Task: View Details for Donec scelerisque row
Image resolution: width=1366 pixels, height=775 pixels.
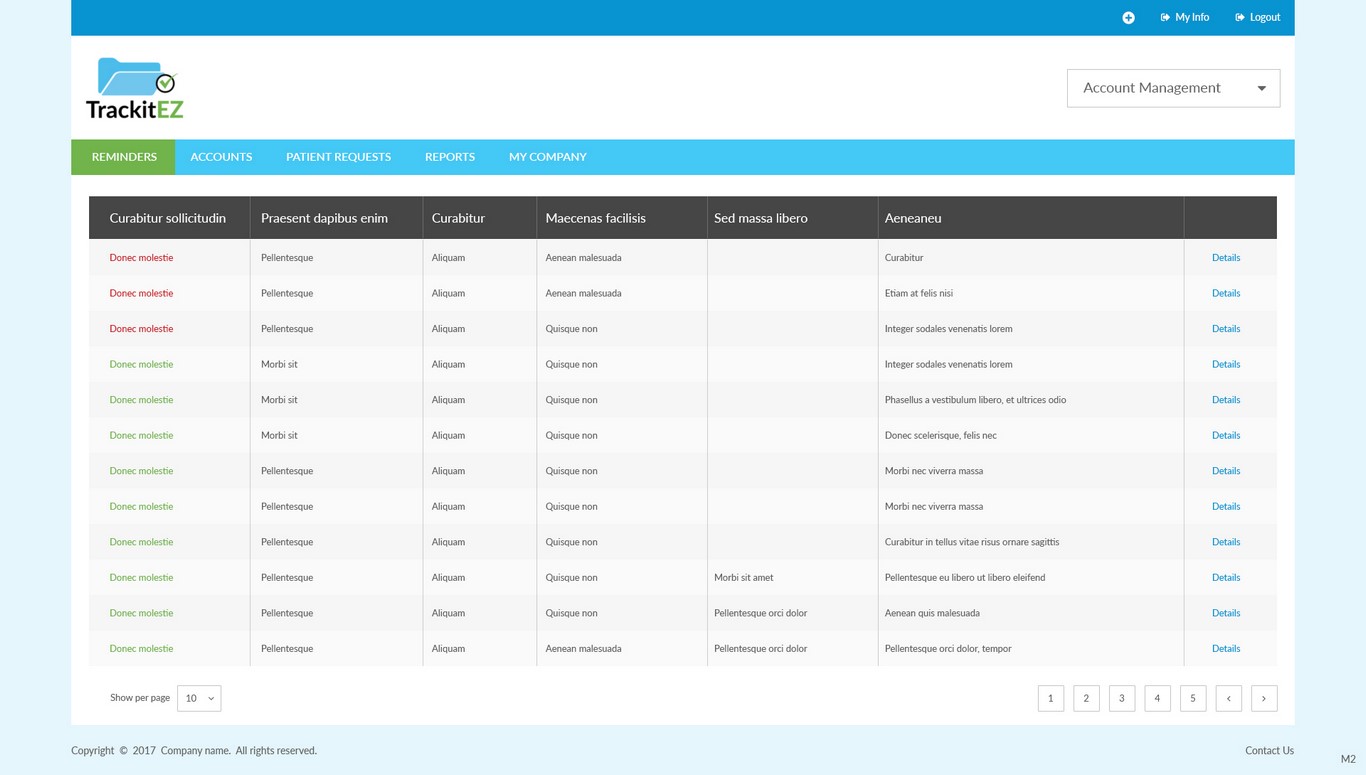Action: tap(1225, 435)
